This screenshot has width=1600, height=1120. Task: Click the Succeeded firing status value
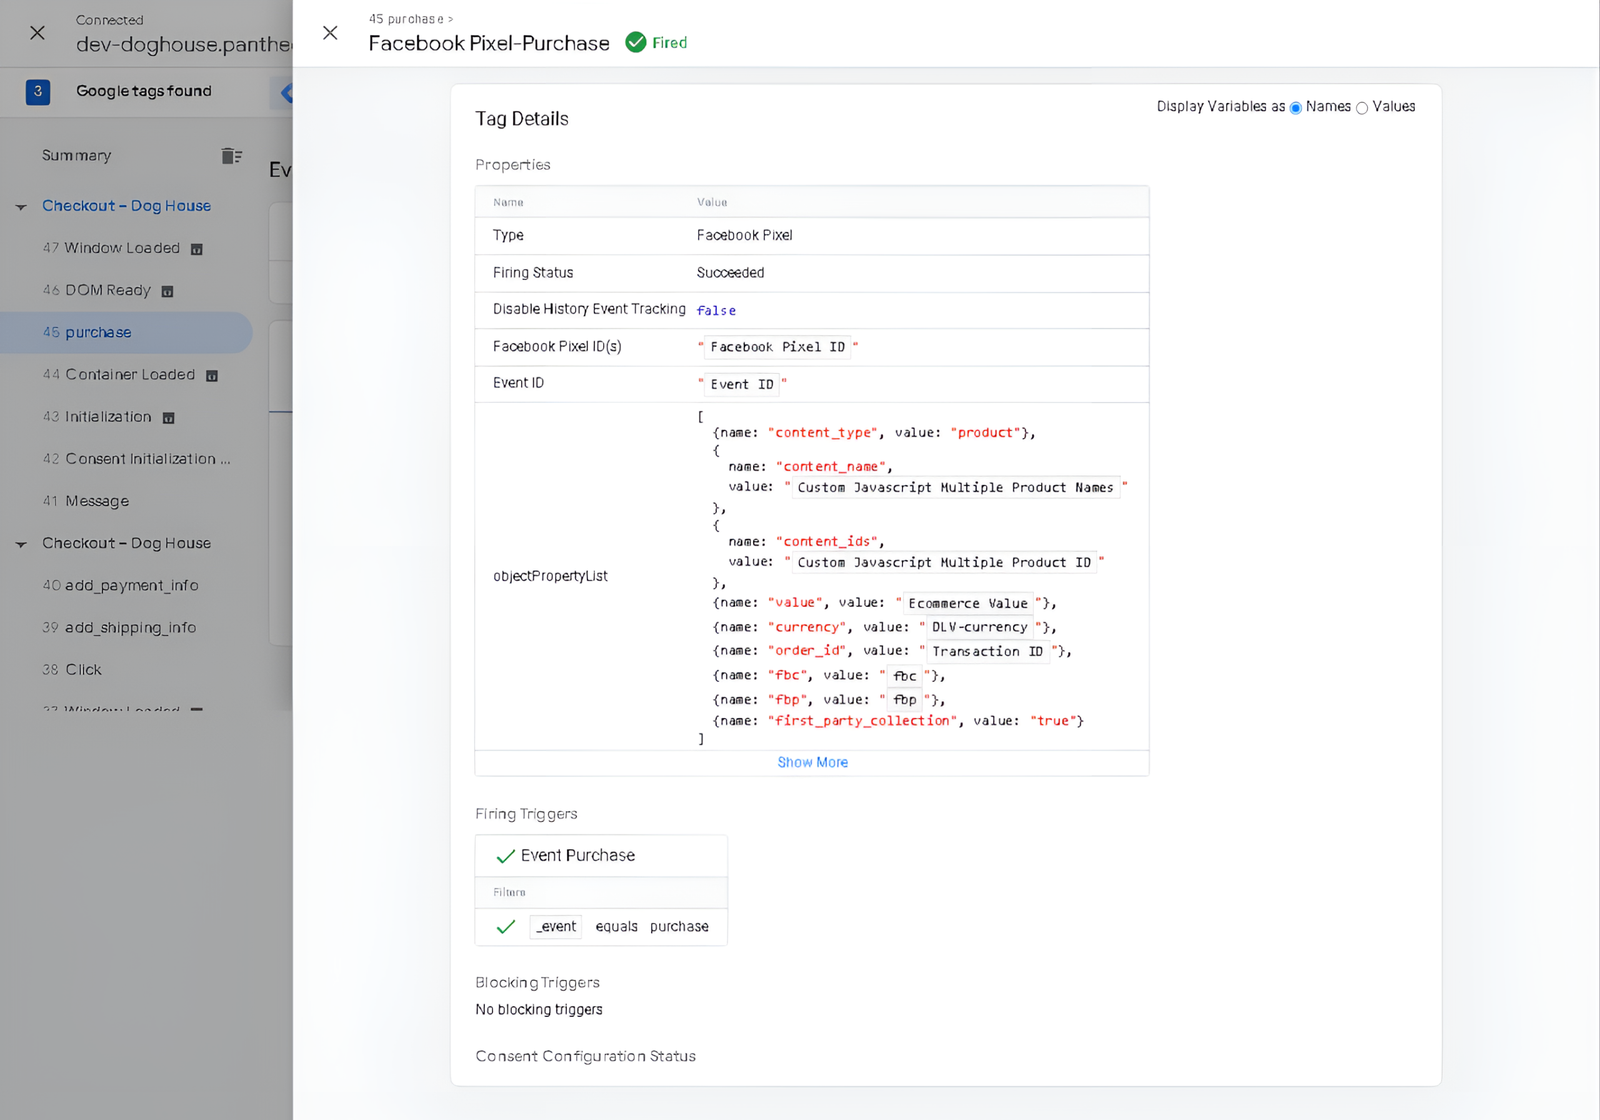[731, 273]
